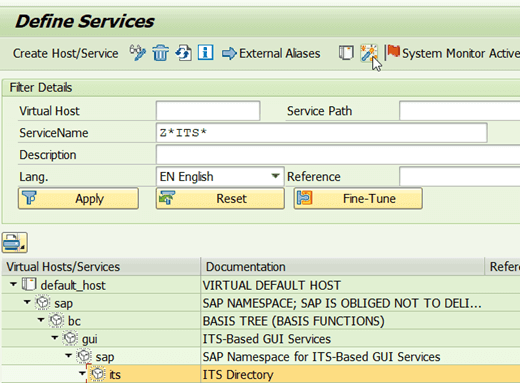Collapse the gui tree node
The image size is (520, 383).
pyautogui.click(x=55, y=338)
